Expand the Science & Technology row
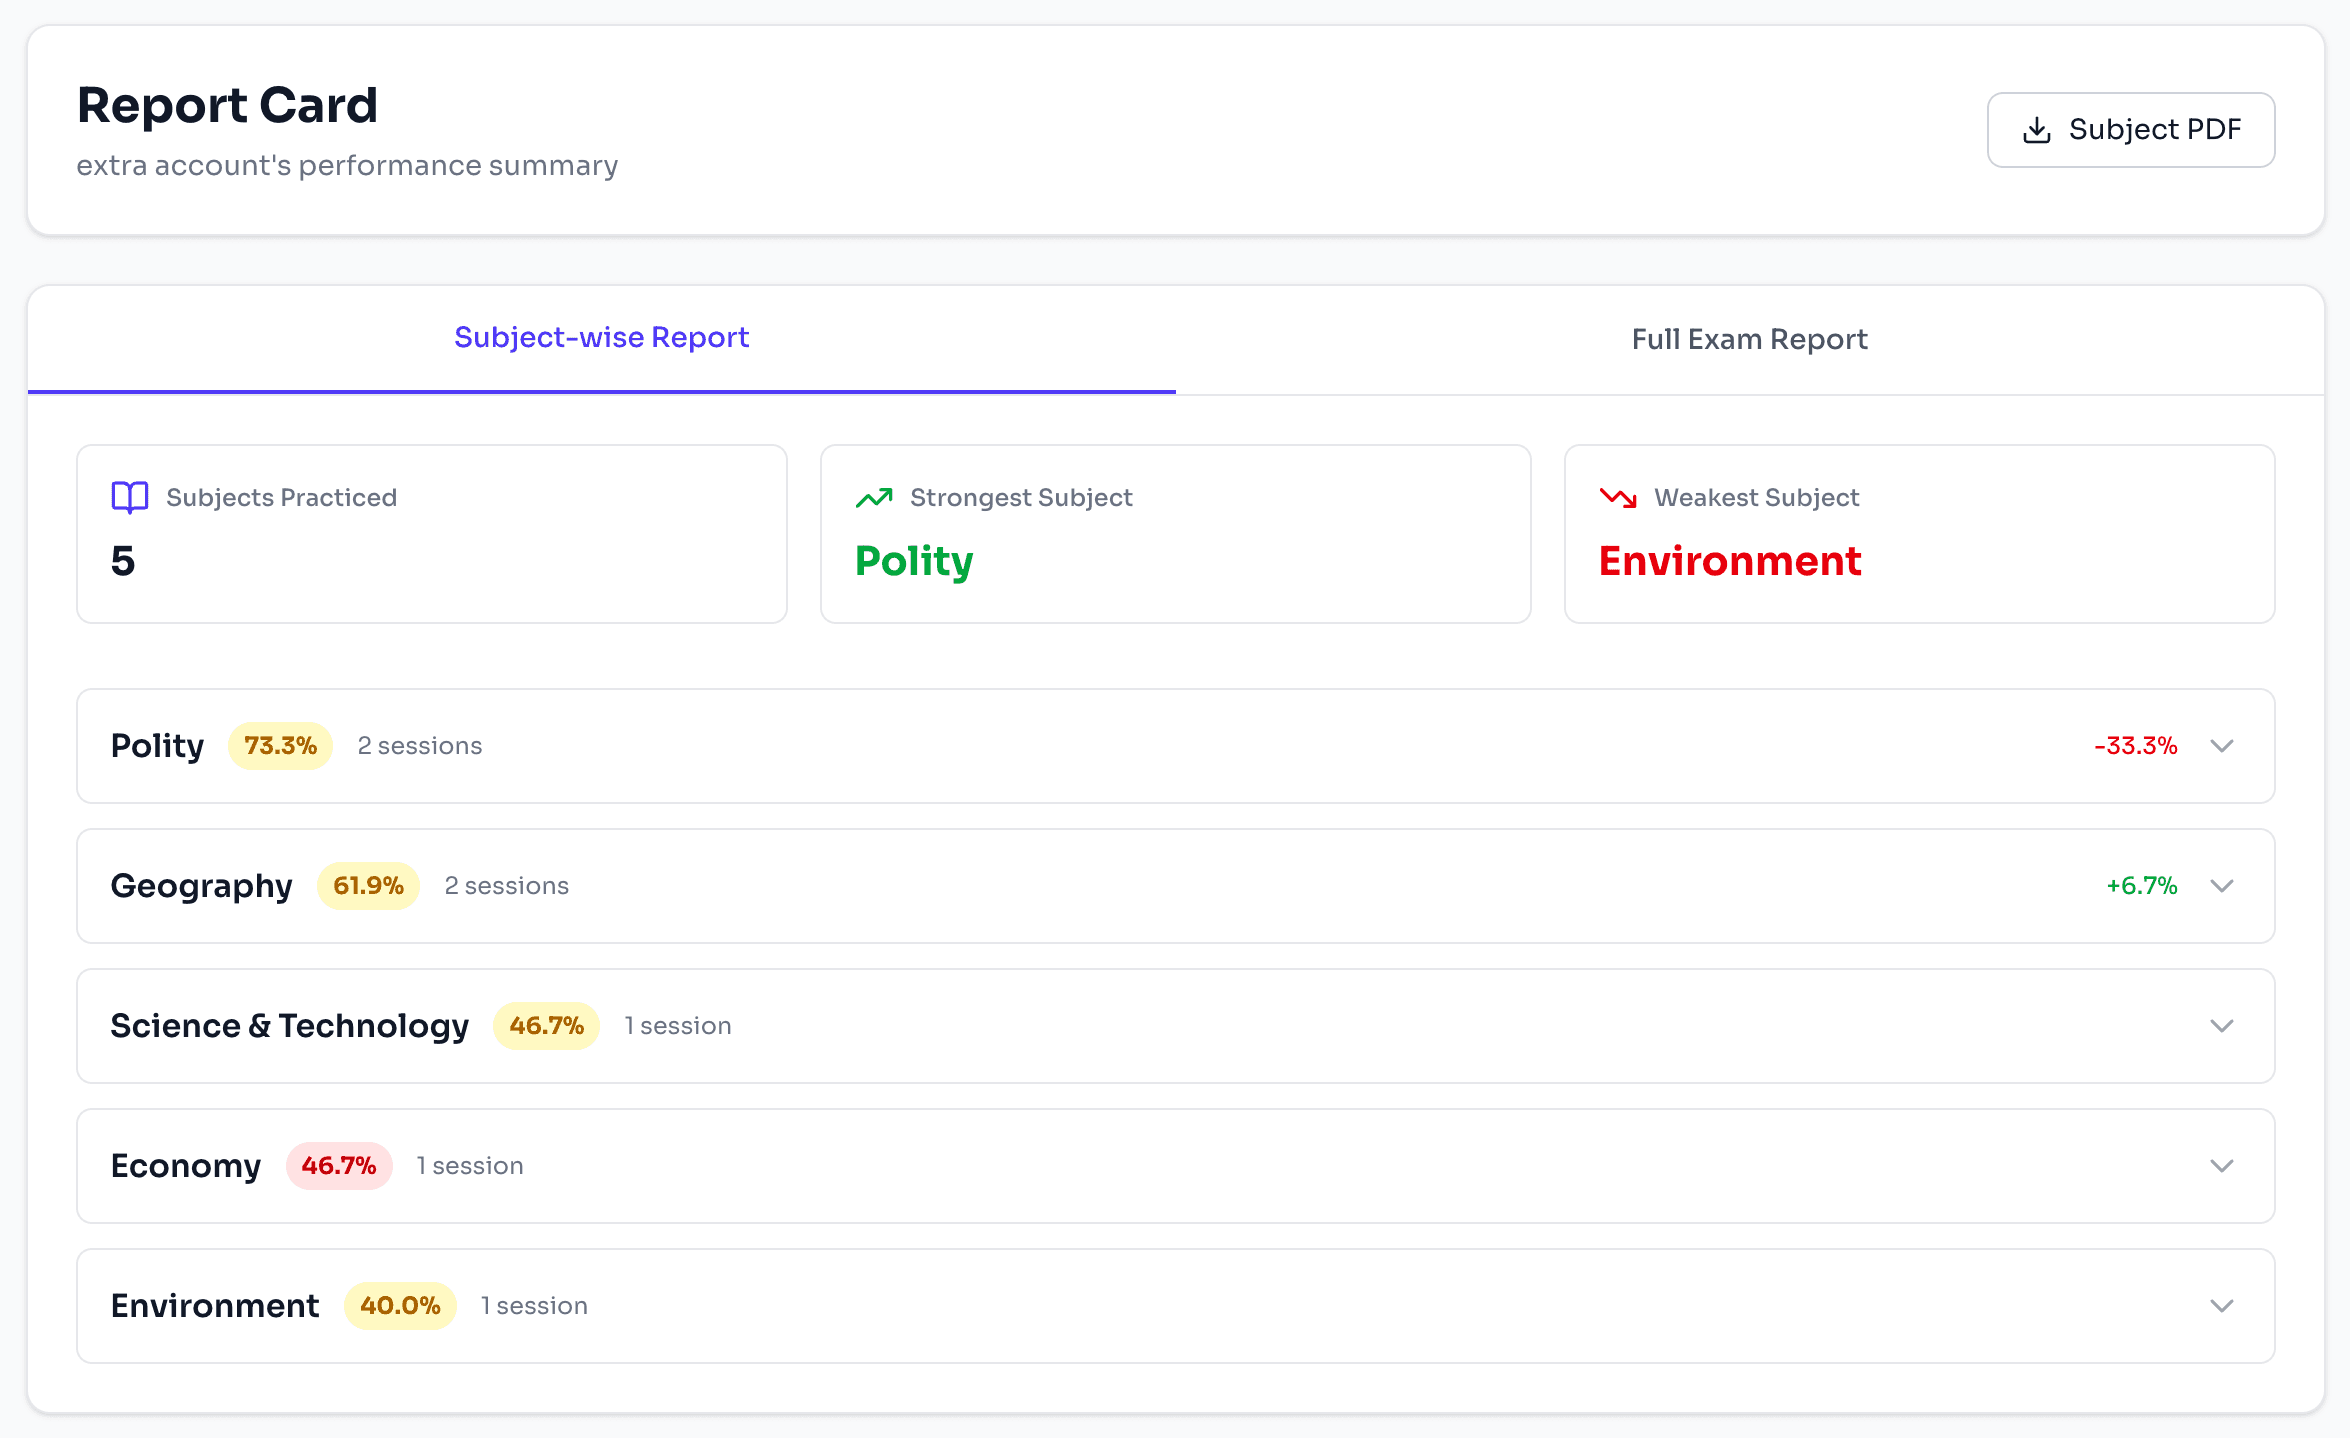Image resolution: width=2350 pixels, height=1438 pixels. (x=2222, y=1026)
